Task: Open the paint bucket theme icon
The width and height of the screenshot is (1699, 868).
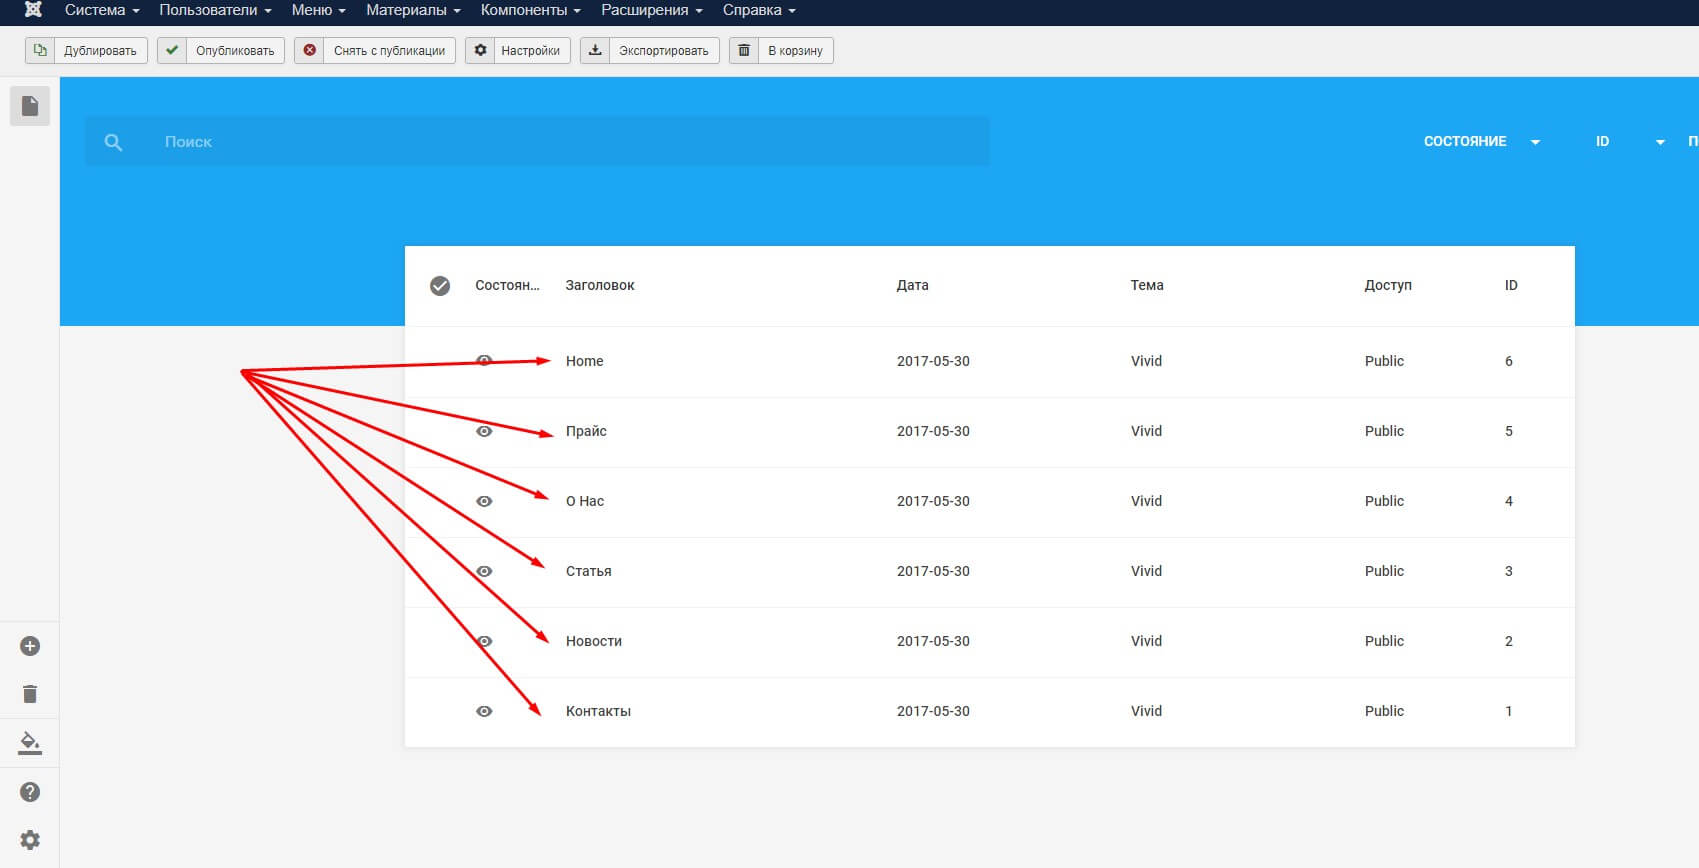Action: click(30, 743)
